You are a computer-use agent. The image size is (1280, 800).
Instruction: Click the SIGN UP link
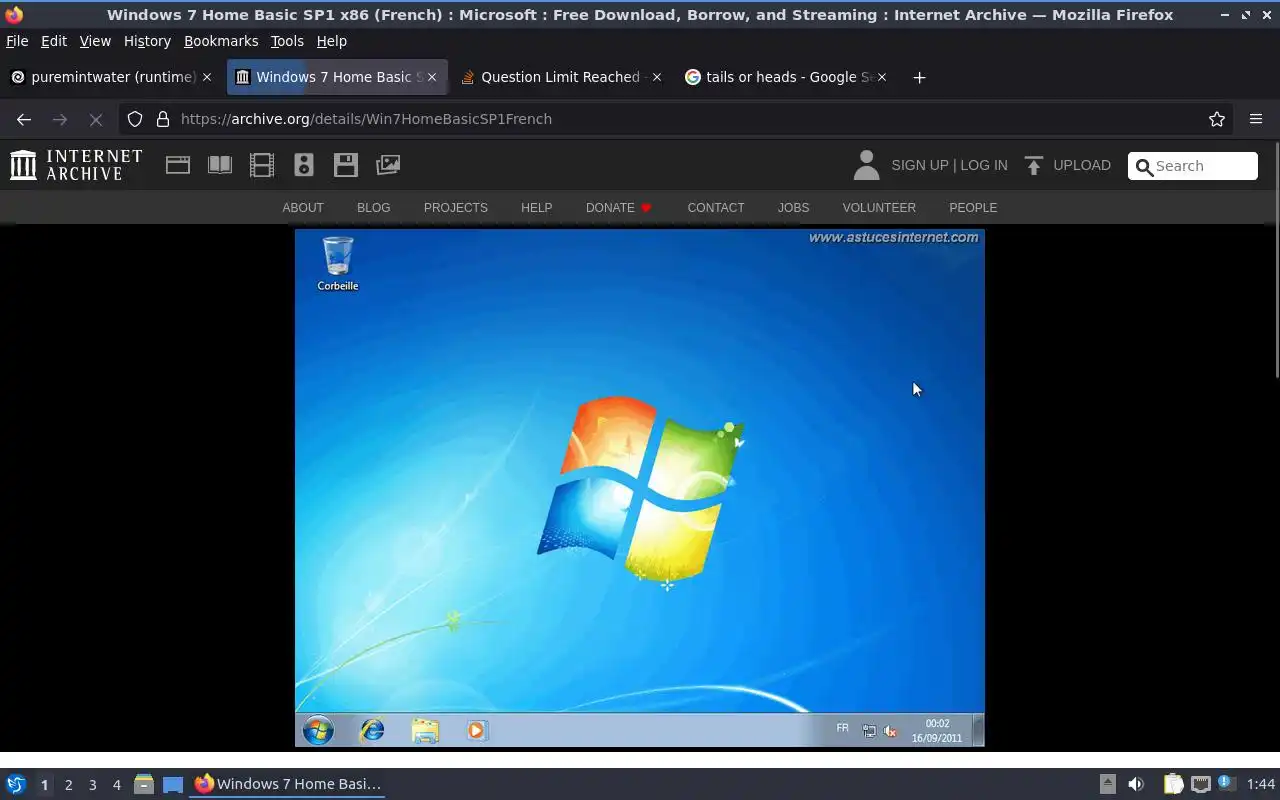[x=919, y=165]
